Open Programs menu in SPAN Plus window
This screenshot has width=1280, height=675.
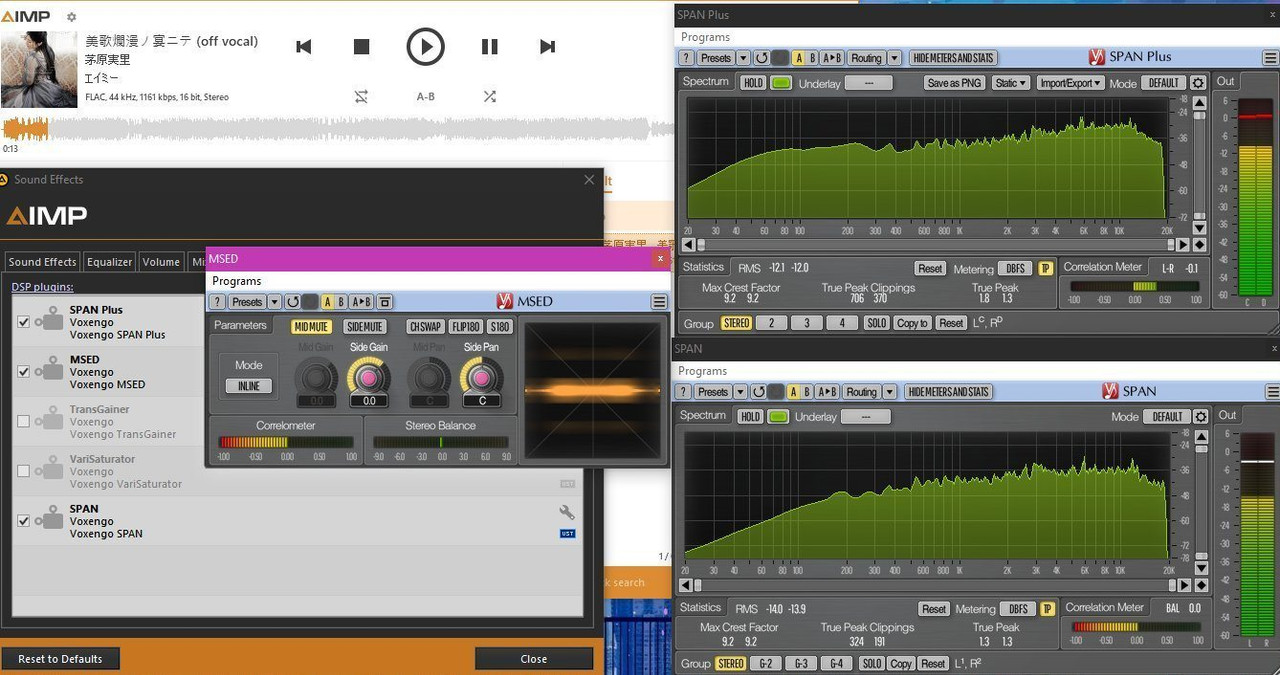point(705,37)
